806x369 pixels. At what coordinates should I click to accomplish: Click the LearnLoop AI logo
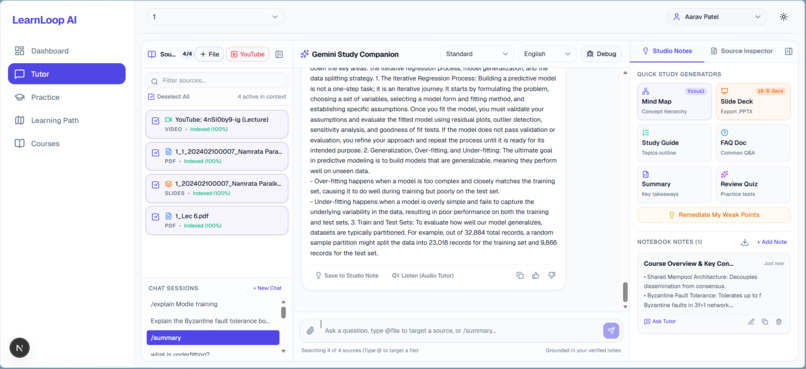(x=45, y=20)
